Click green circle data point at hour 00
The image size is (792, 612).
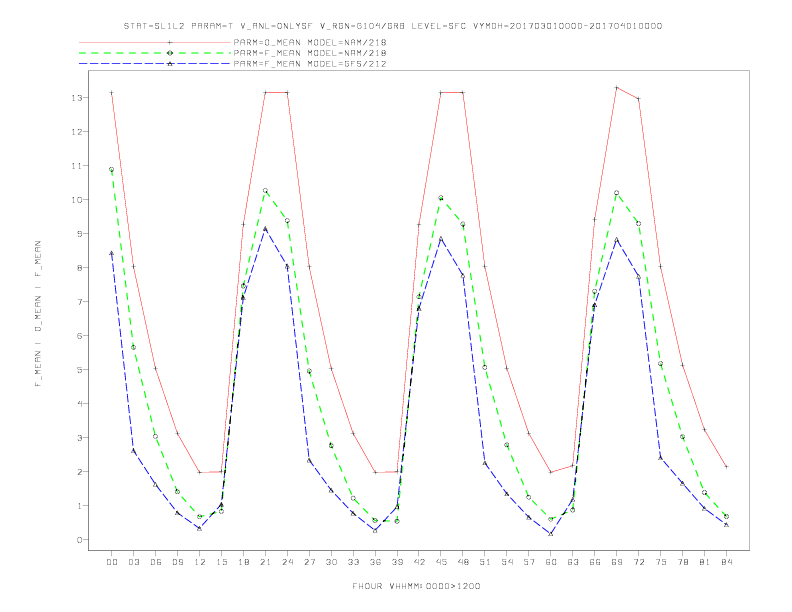click(x=112, y=170)
